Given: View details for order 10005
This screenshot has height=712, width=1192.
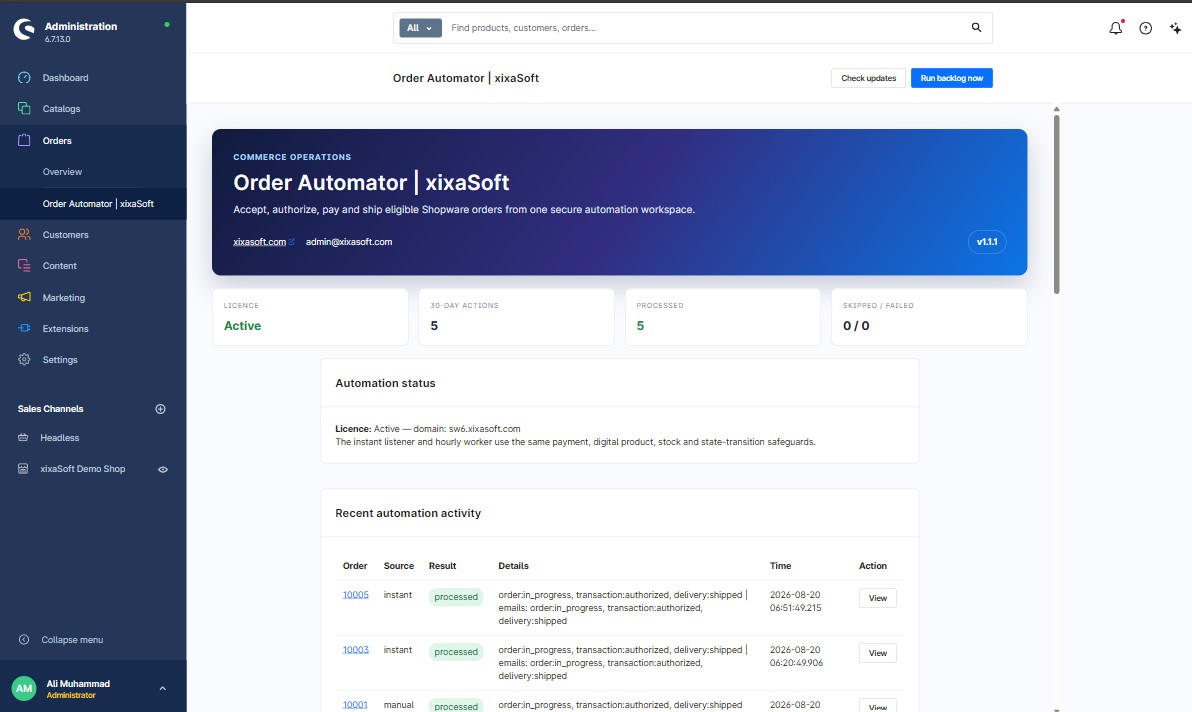Looking at the screenshot, I should [x=877, y=598].
